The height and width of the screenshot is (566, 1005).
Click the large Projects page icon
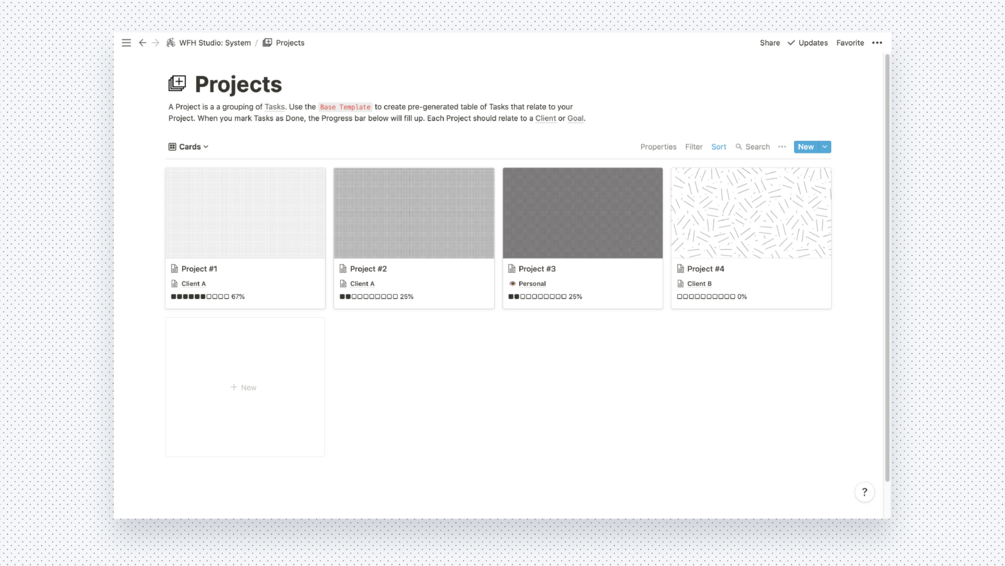tap(178, 84)
